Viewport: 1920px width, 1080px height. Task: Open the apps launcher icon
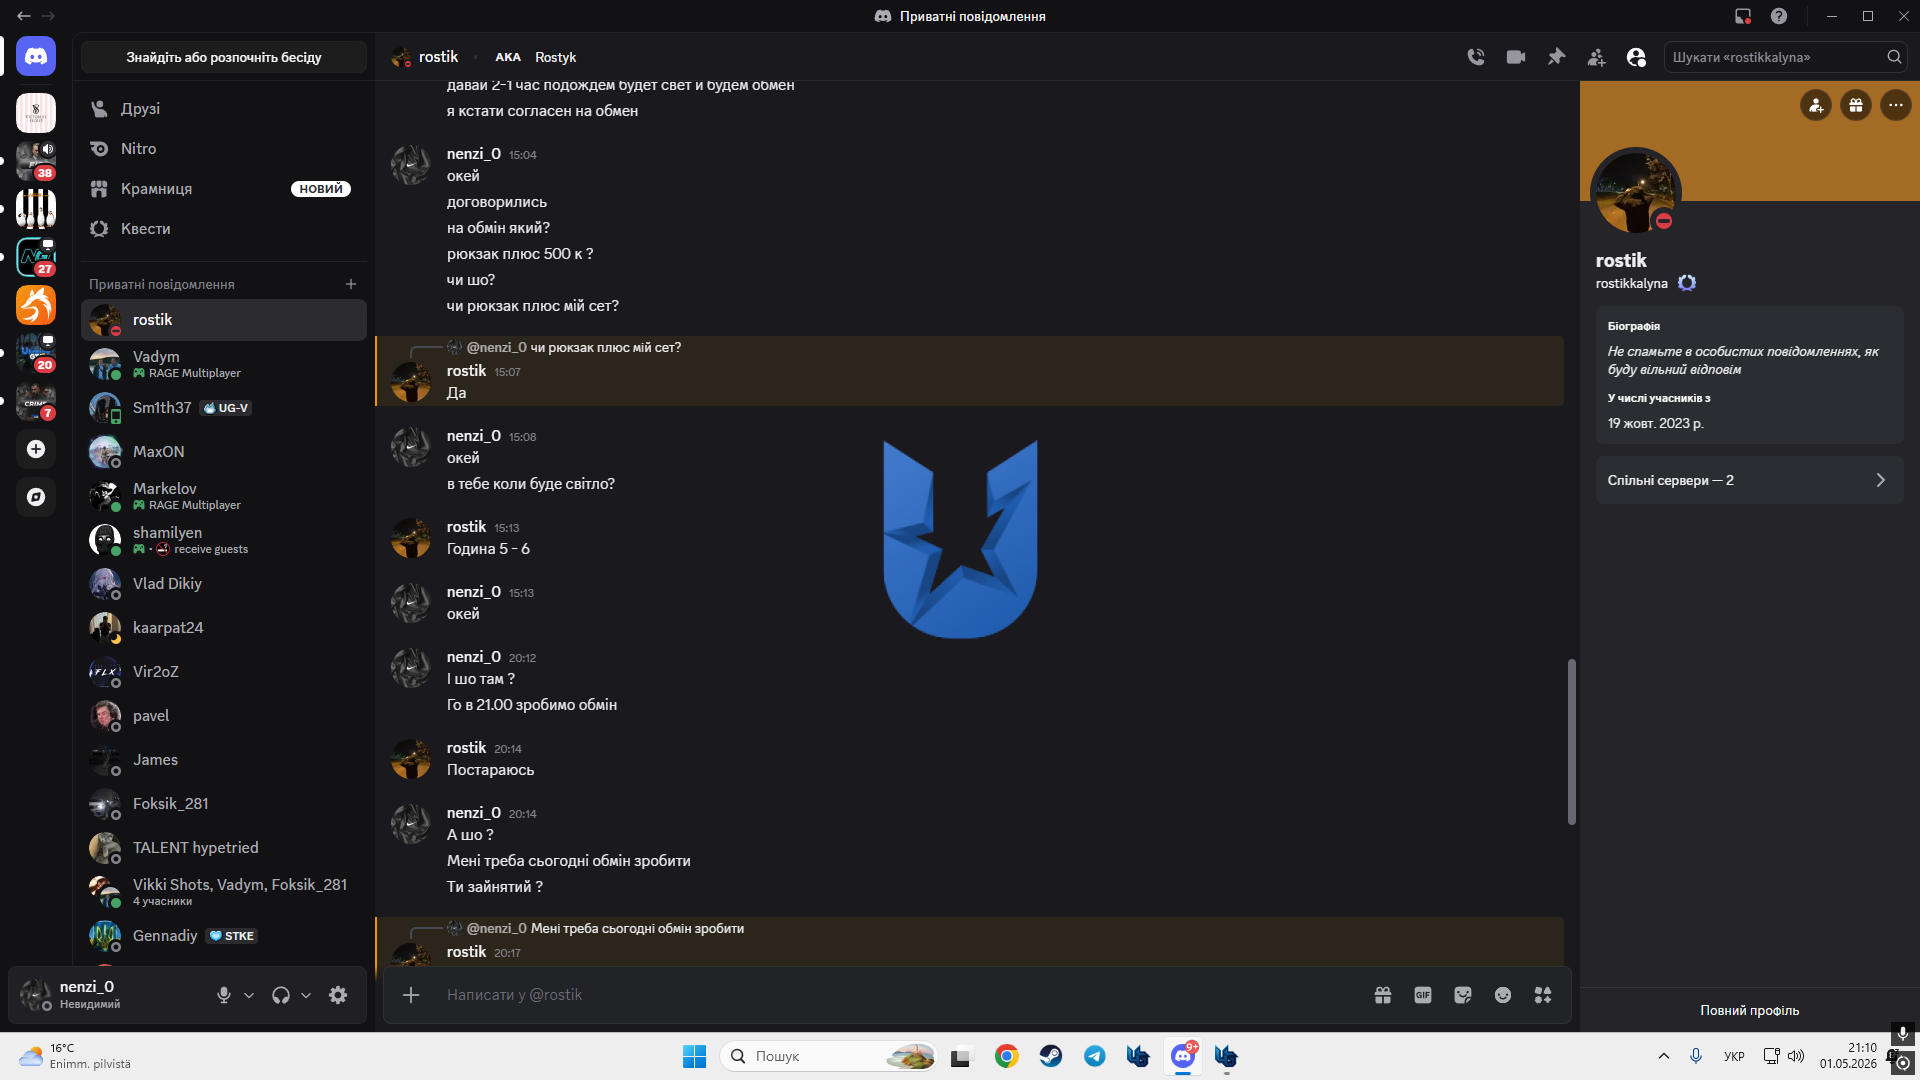tap(1543, 995)
